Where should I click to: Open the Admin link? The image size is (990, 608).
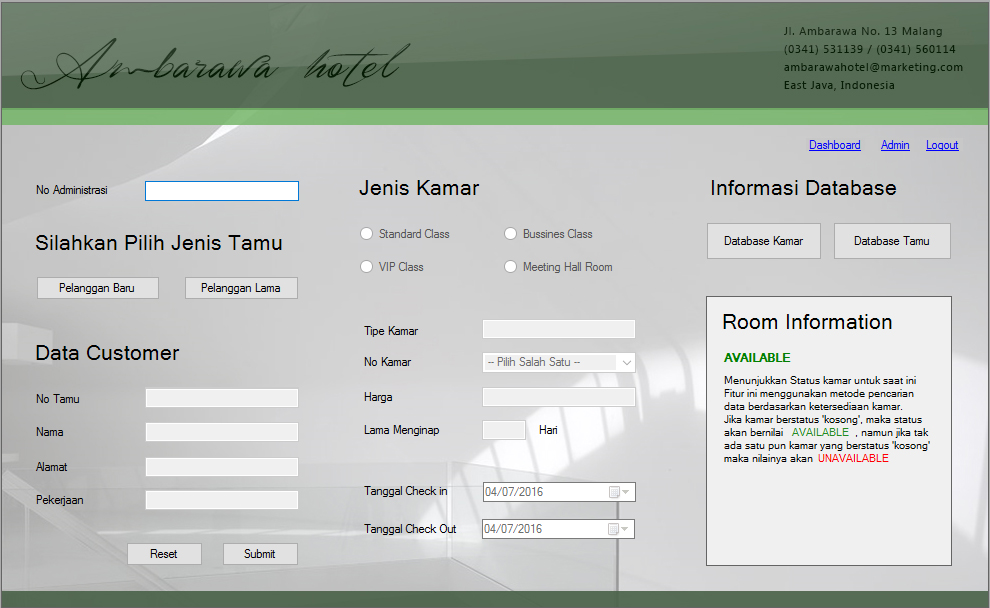pyautogui.click(x=895, y=145)
